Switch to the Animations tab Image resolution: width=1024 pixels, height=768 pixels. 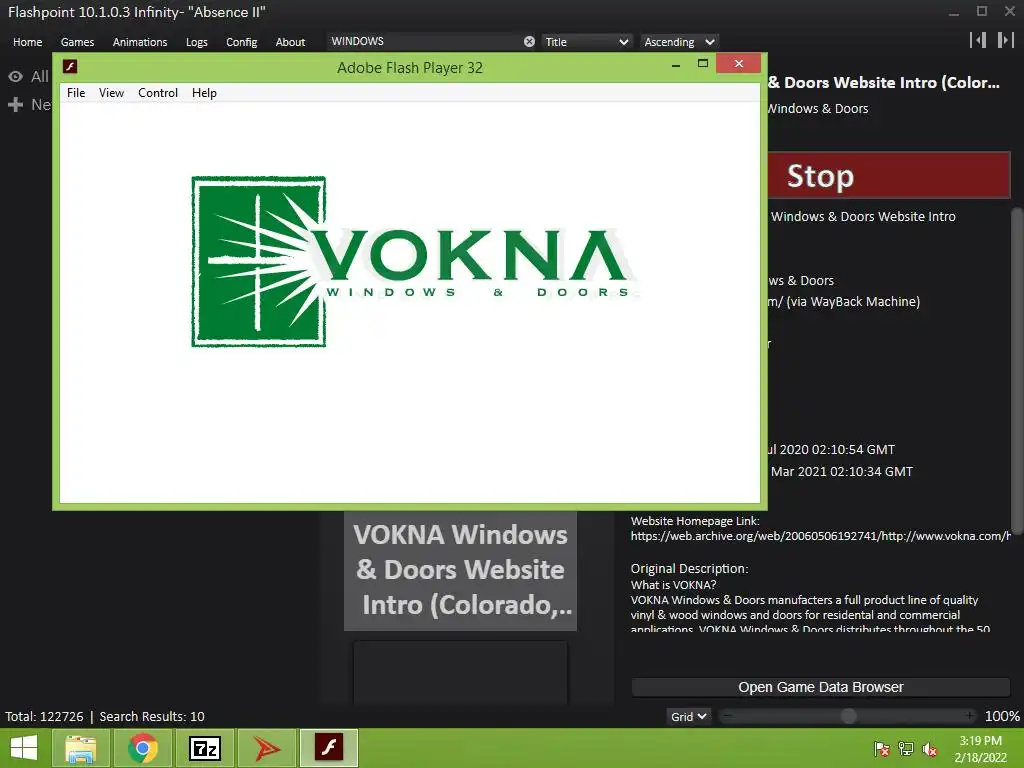point(140,42)
